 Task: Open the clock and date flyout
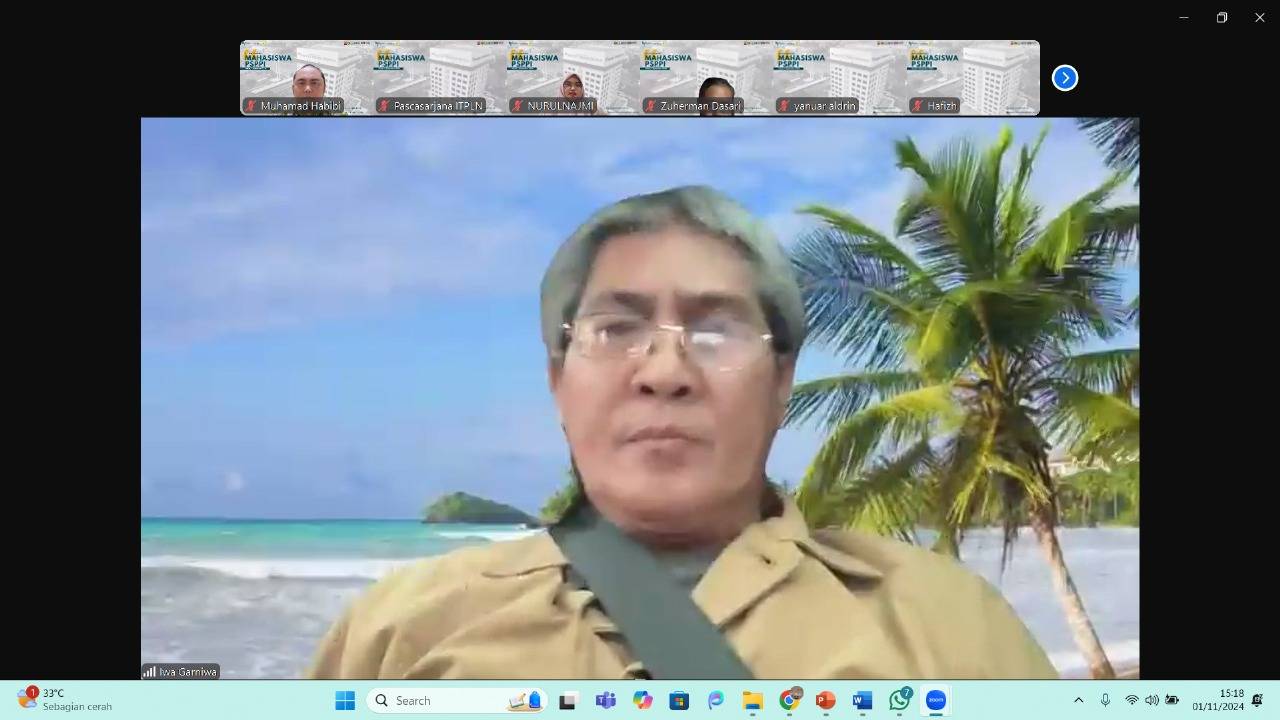pos(1216,700)
